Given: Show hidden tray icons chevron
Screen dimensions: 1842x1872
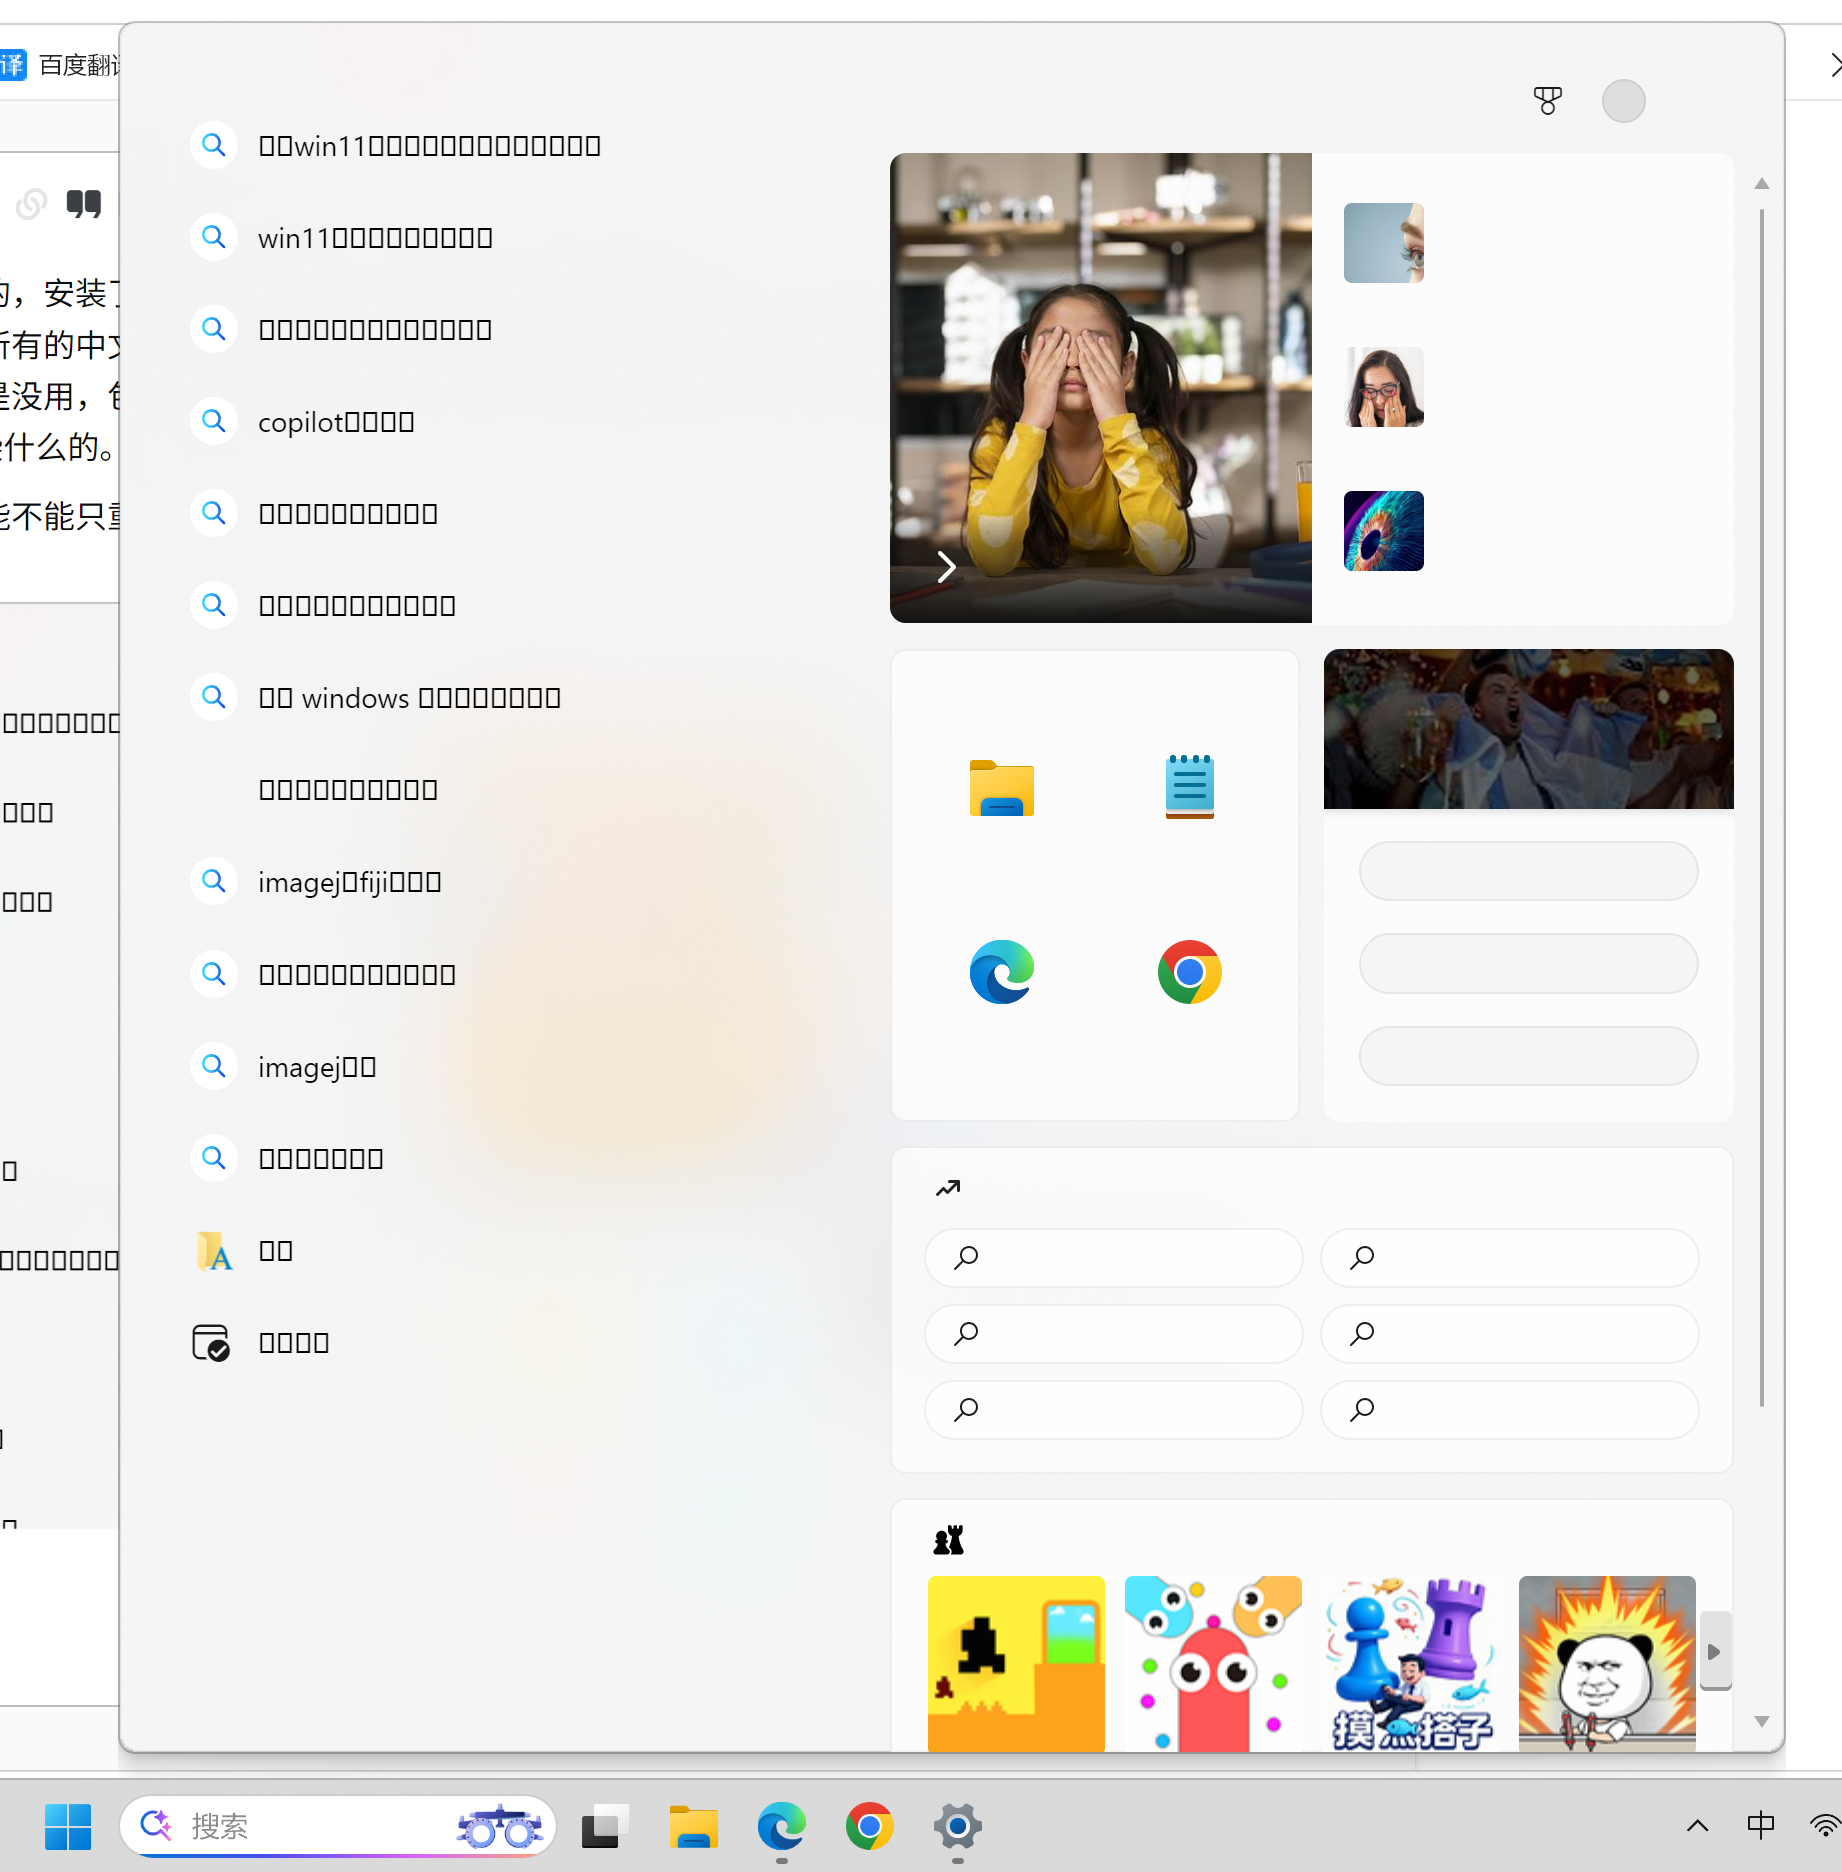Looking at the screenshot, I should [1697, 1826].
